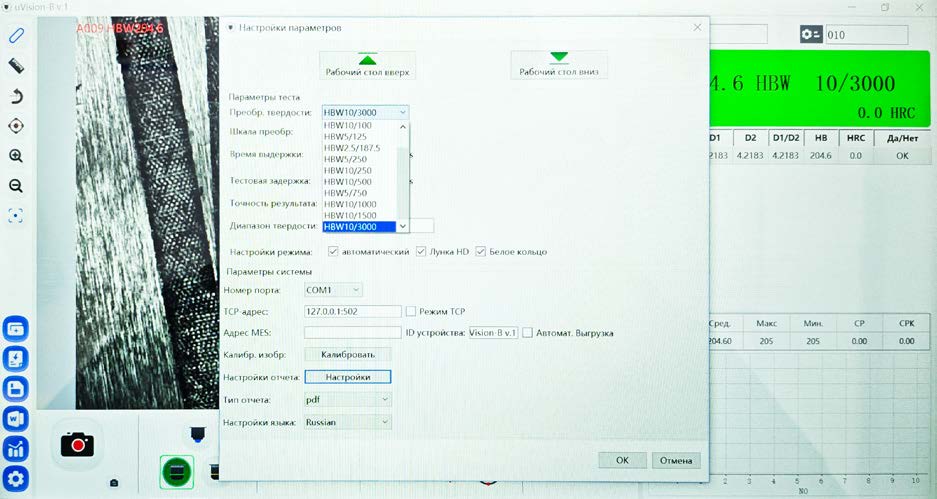Choose HBW10/500 from the open list
Screen dimensions: 937x499
359,182
